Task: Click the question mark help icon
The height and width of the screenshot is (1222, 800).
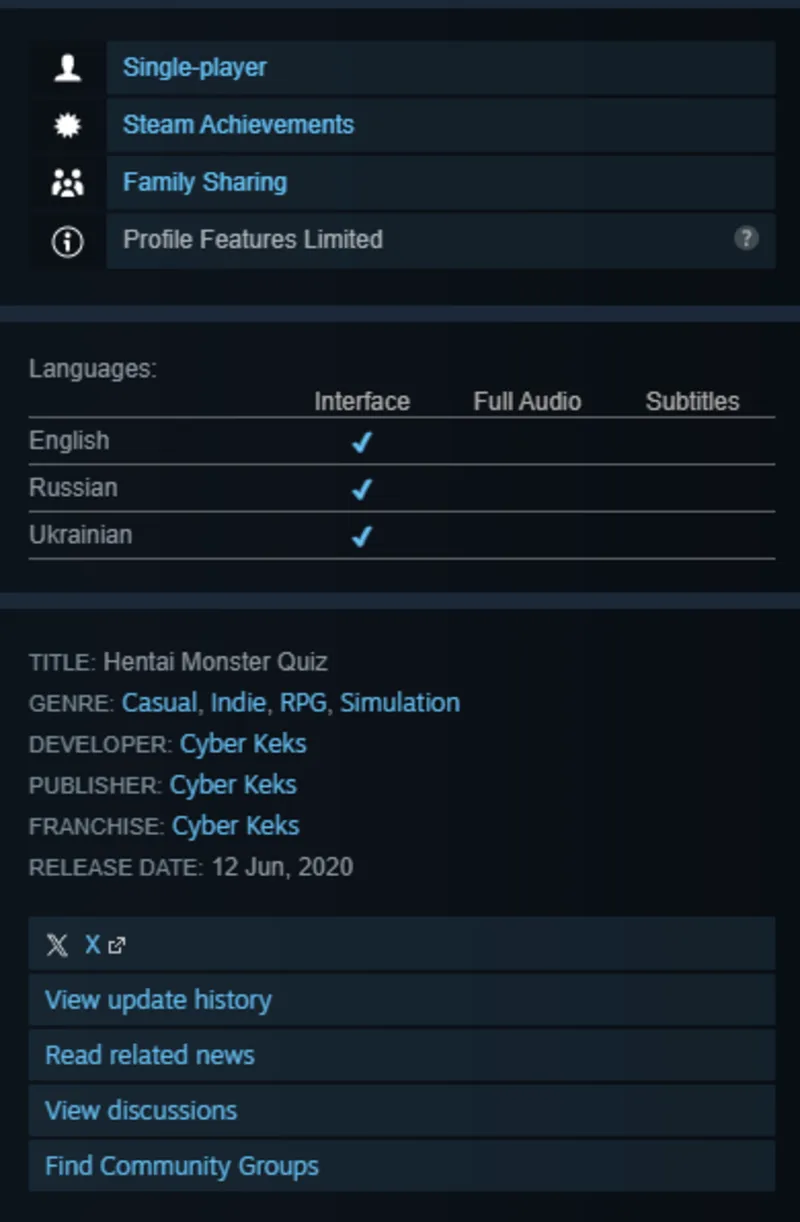Action: (746, 238)
